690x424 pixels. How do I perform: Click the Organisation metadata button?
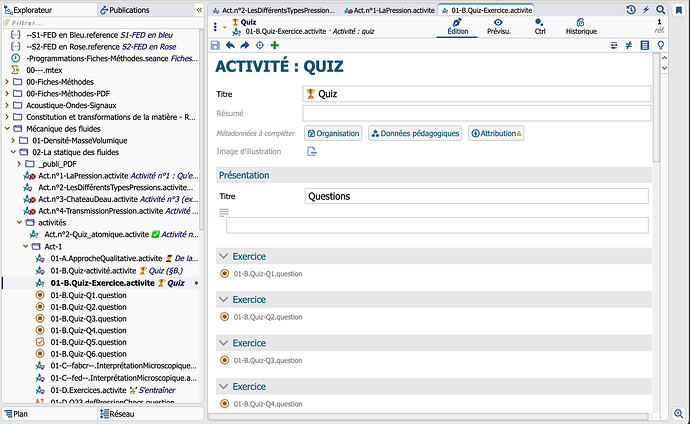333,133
